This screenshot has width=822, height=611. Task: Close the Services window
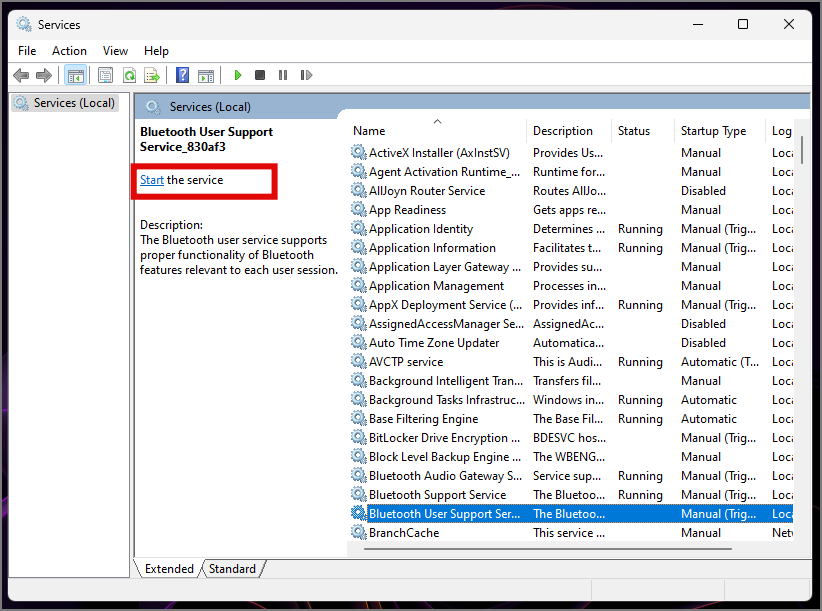[x=788, y=24]
